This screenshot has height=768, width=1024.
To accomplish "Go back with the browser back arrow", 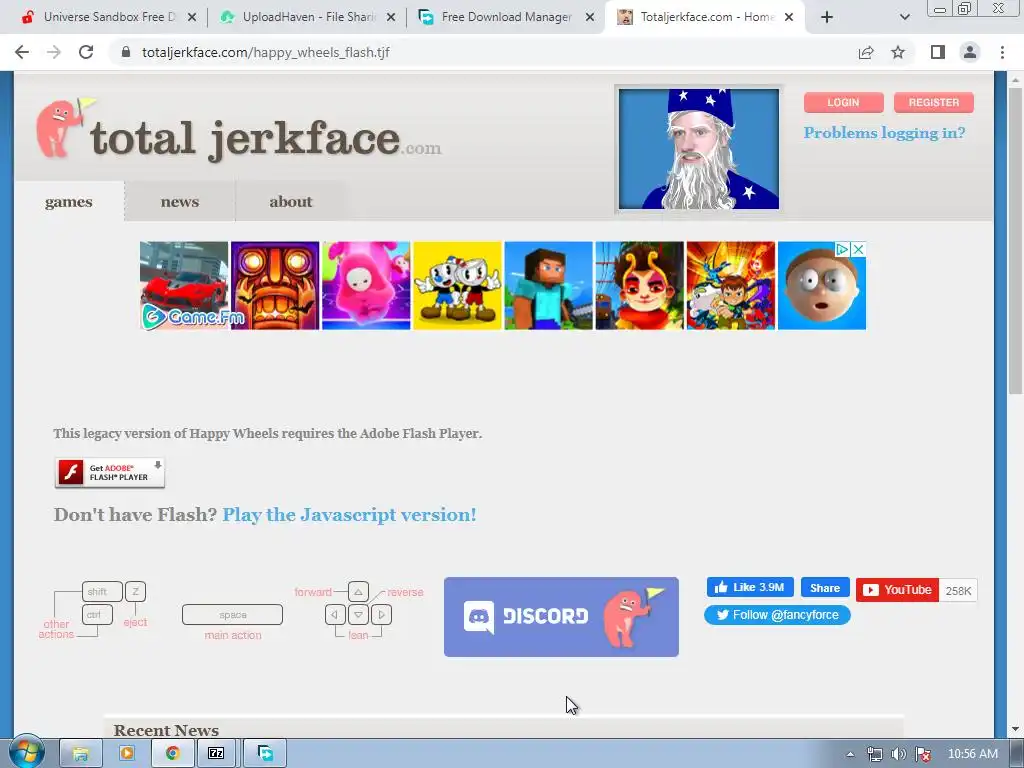I will click(x=22, y=52).
